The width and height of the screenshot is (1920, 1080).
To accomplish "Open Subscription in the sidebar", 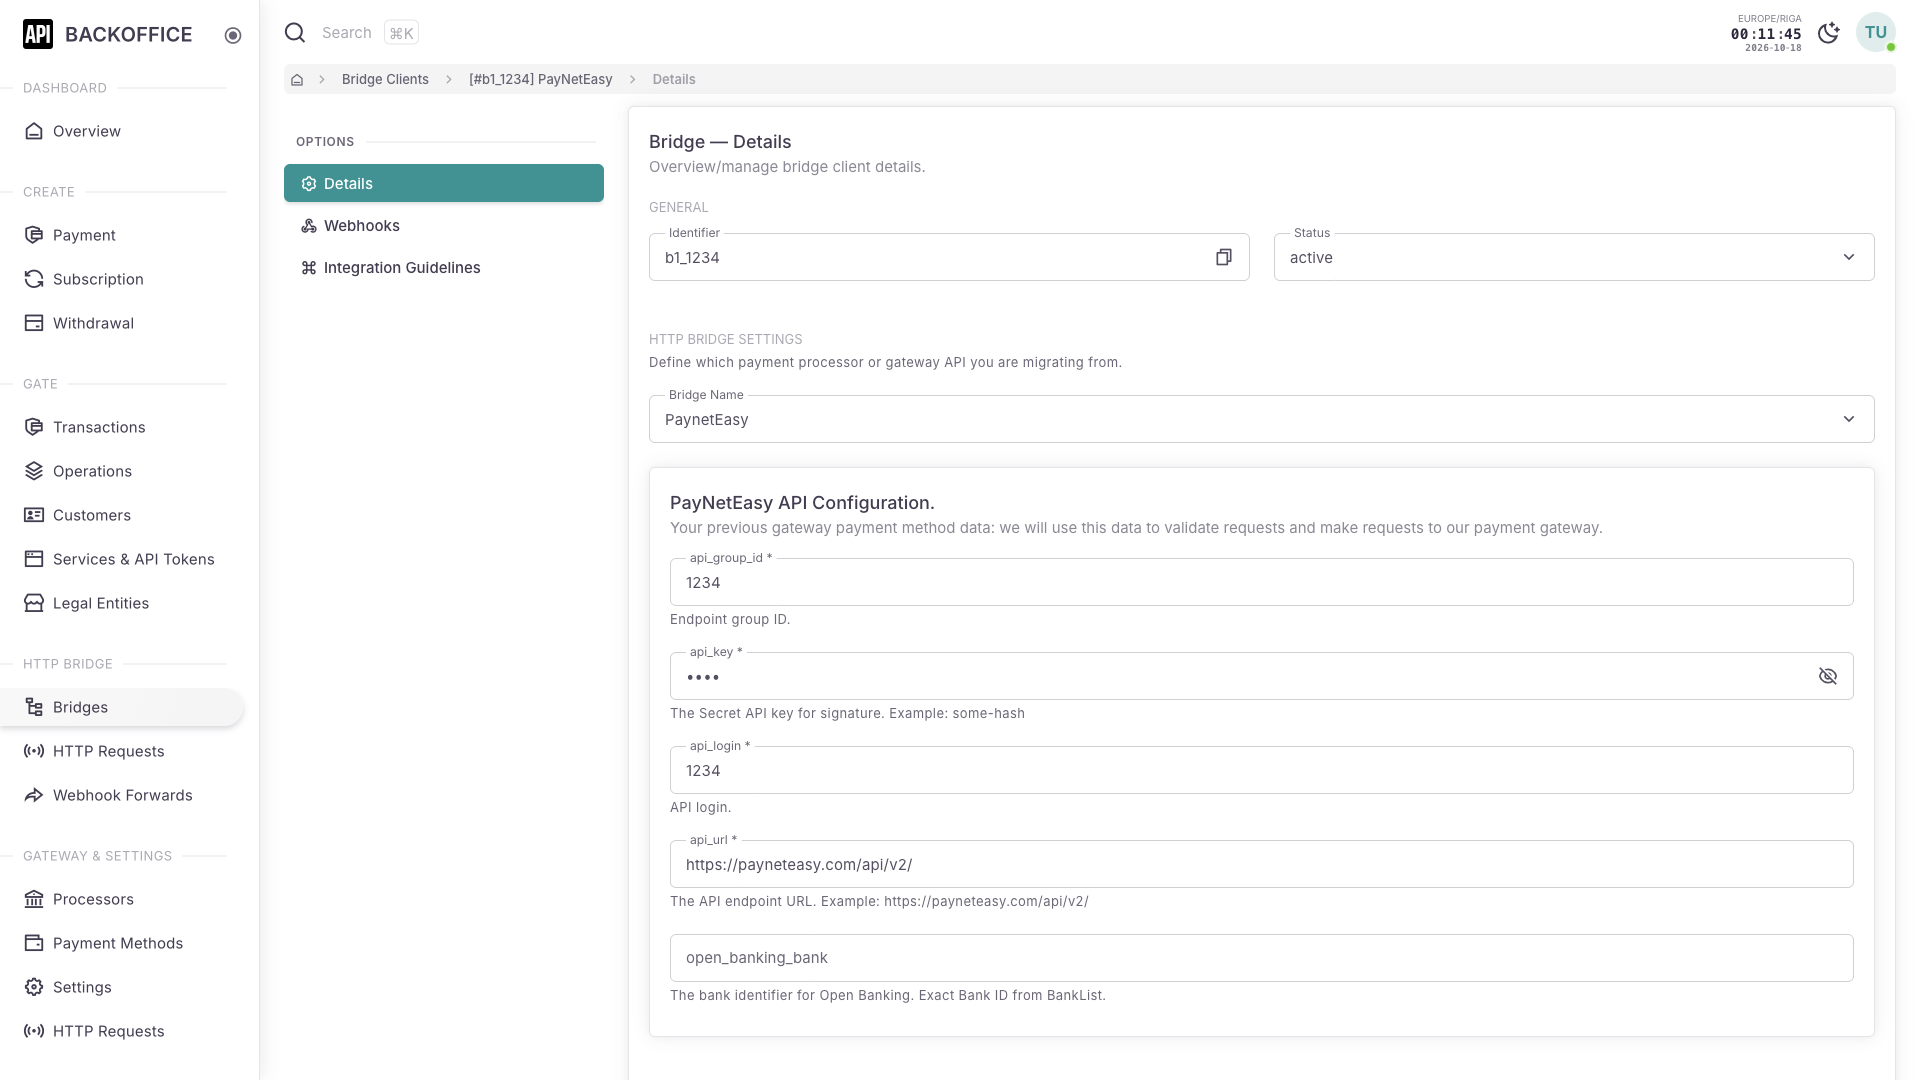I will click(x=122, y=279).
